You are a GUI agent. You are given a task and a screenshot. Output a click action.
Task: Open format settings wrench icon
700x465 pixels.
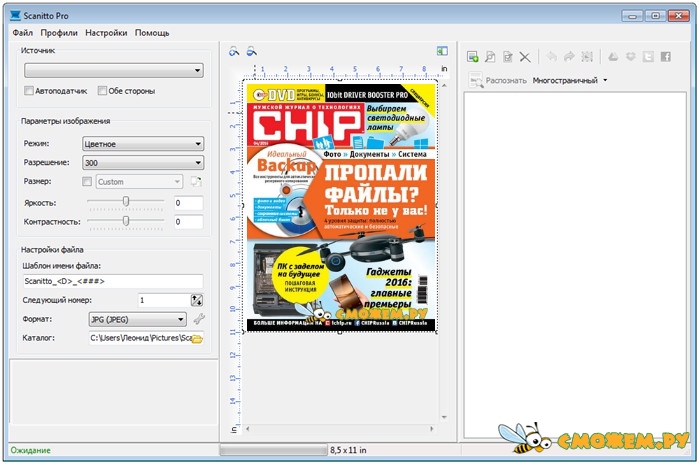tap(199, 319)
